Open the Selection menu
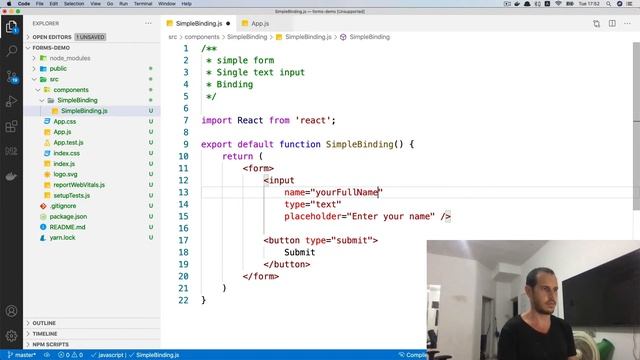 (x=74, y=4)
